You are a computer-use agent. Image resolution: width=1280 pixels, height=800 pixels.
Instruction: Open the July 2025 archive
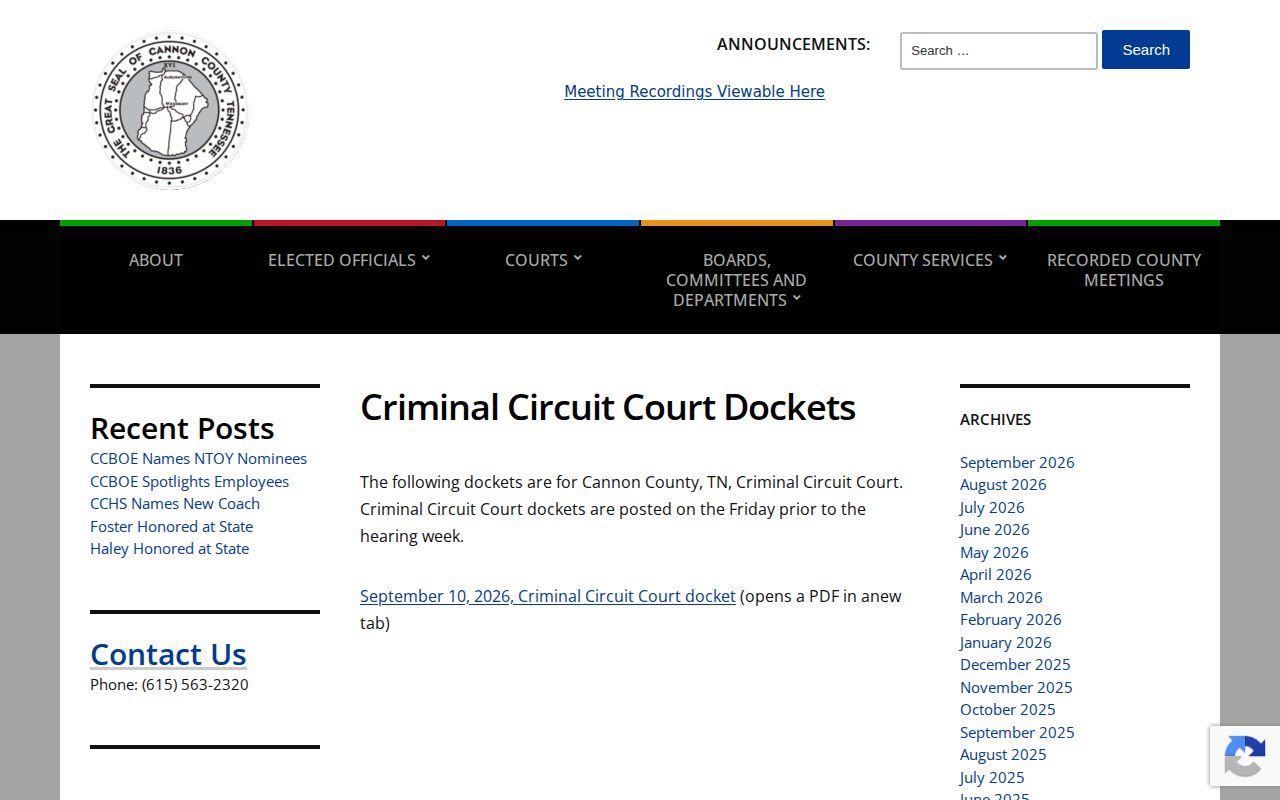click(992, 777)
